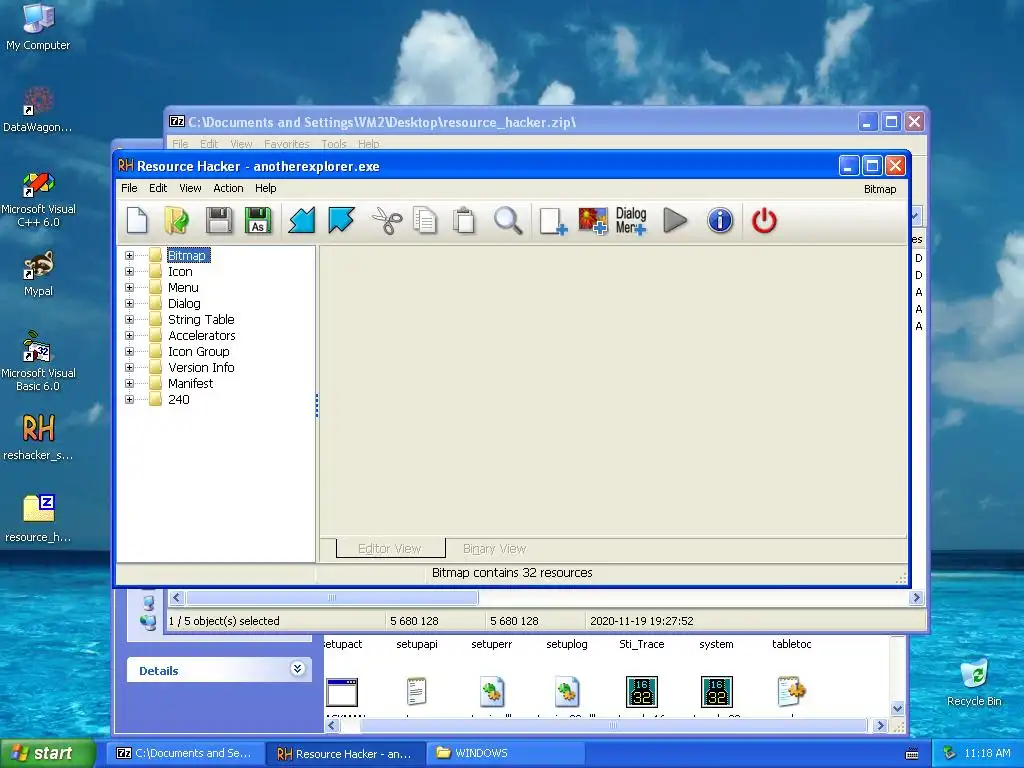Click the Add image resource icon
This screenshot has width=1024, height=768.
pyautogui.click(x=593, y=221)
